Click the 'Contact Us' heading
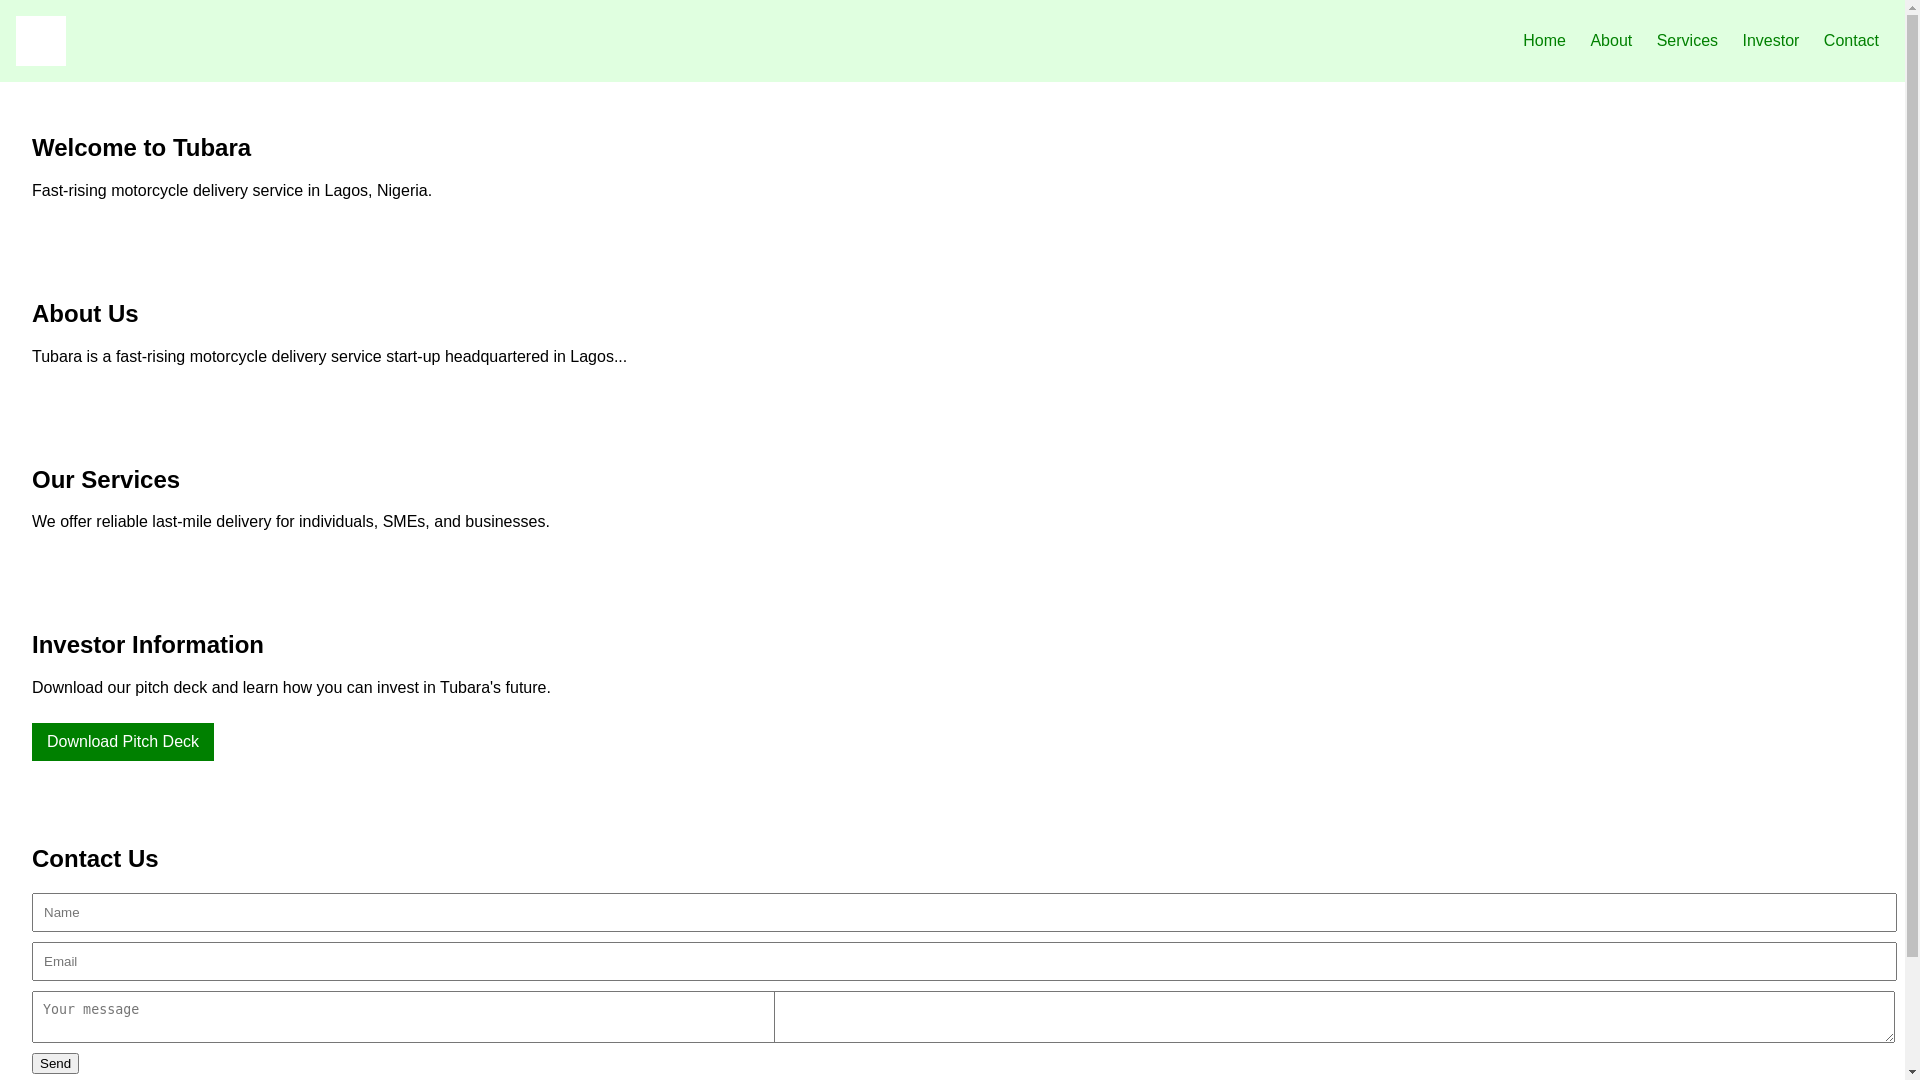The width and height of the screenshot is (1920, 1080). click(x=95, y=859)
